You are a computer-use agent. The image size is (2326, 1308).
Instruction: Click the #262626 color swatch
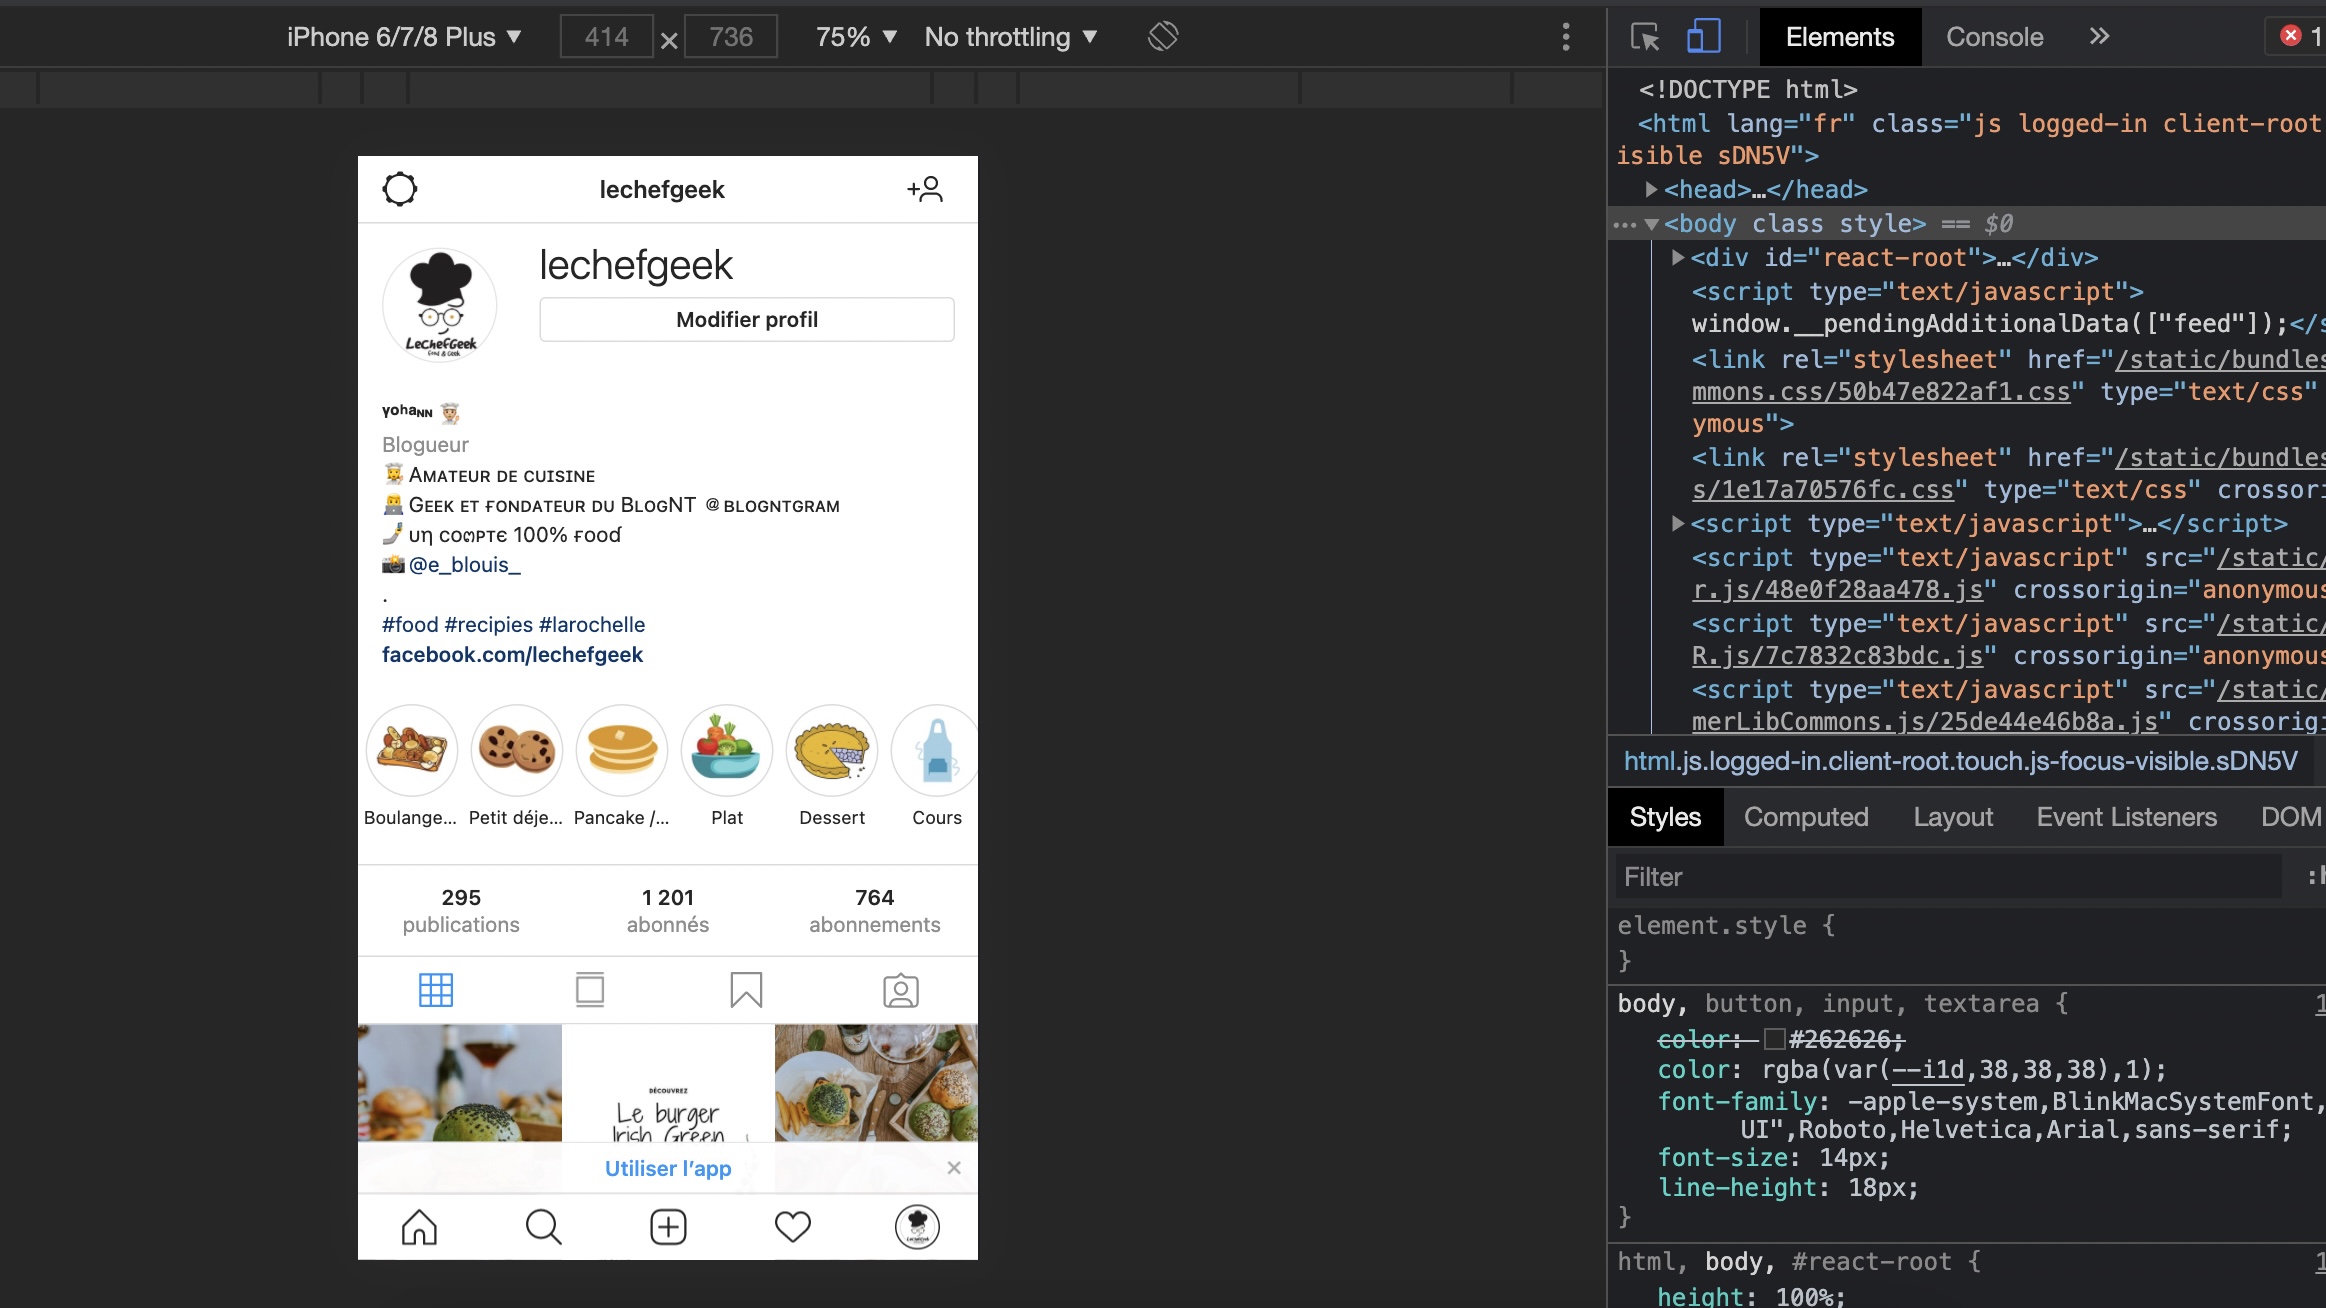1775,1039
